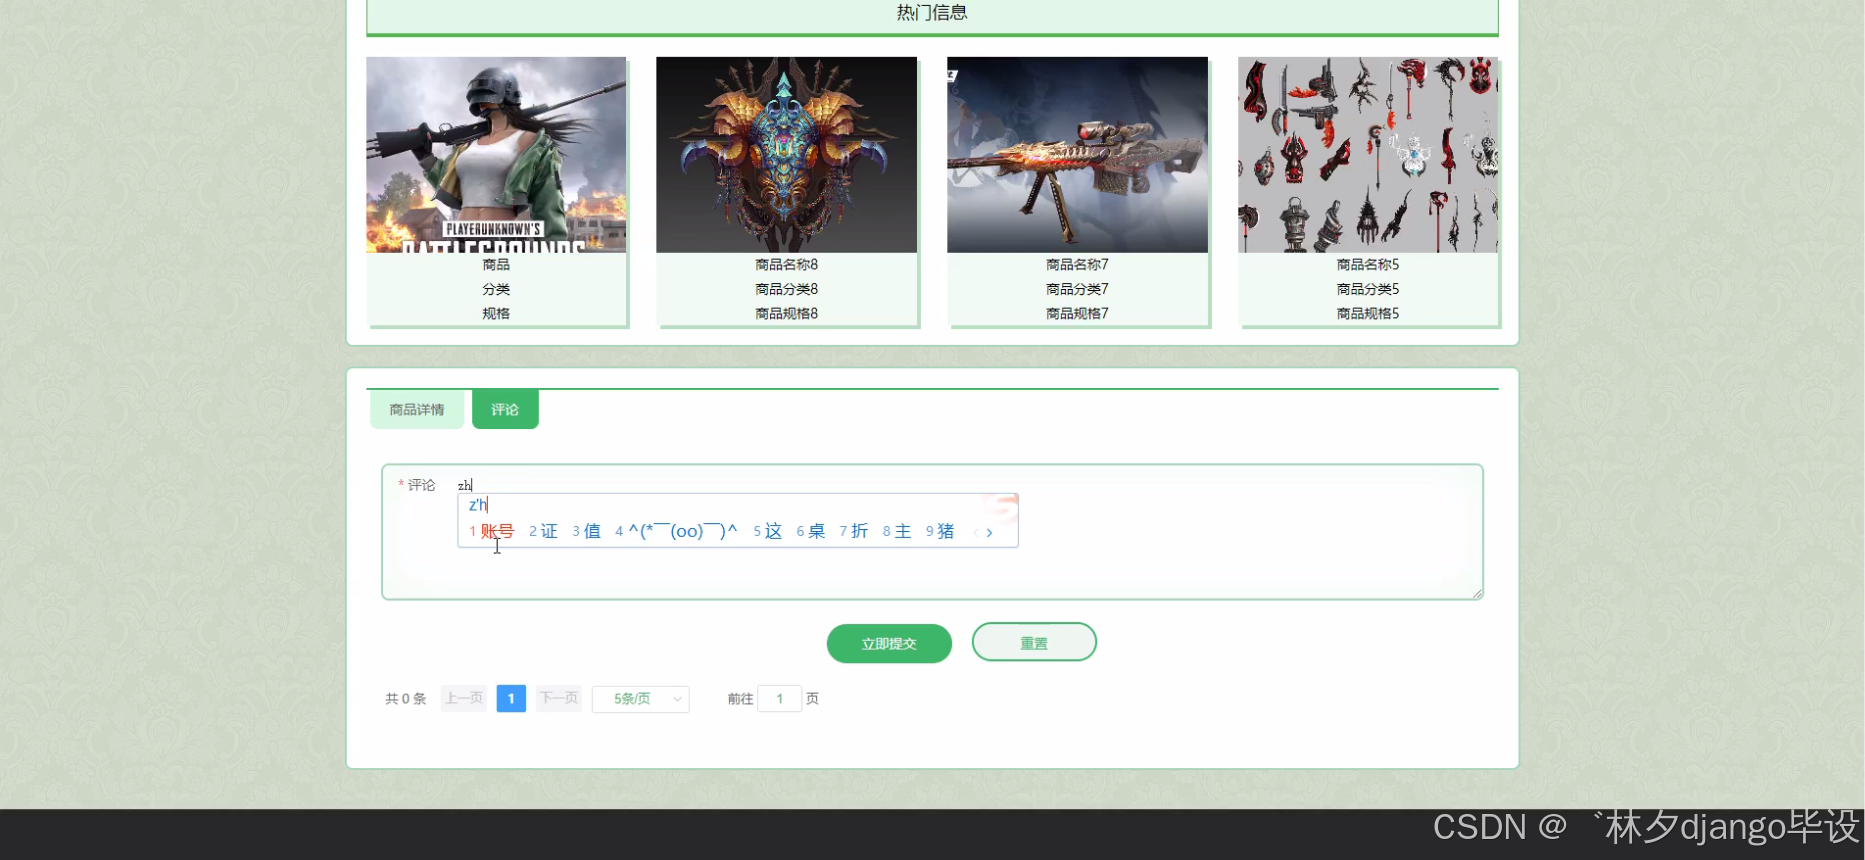Click the 下一页 next page button
The height and width of the screenshot is (860, 1865).
tap(559, 698)
